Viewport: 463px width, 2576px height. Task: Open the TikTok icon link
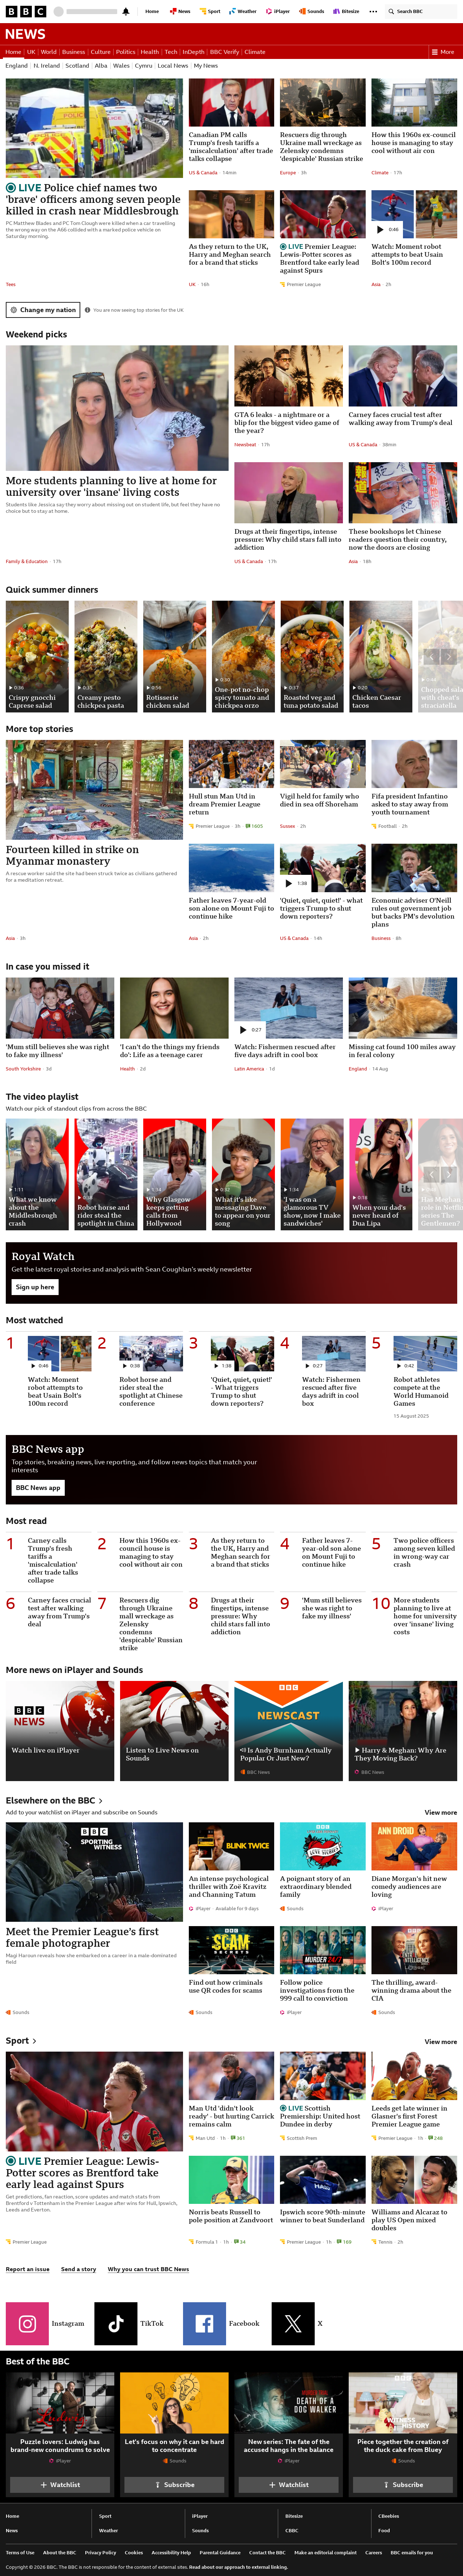(116, 2324)
